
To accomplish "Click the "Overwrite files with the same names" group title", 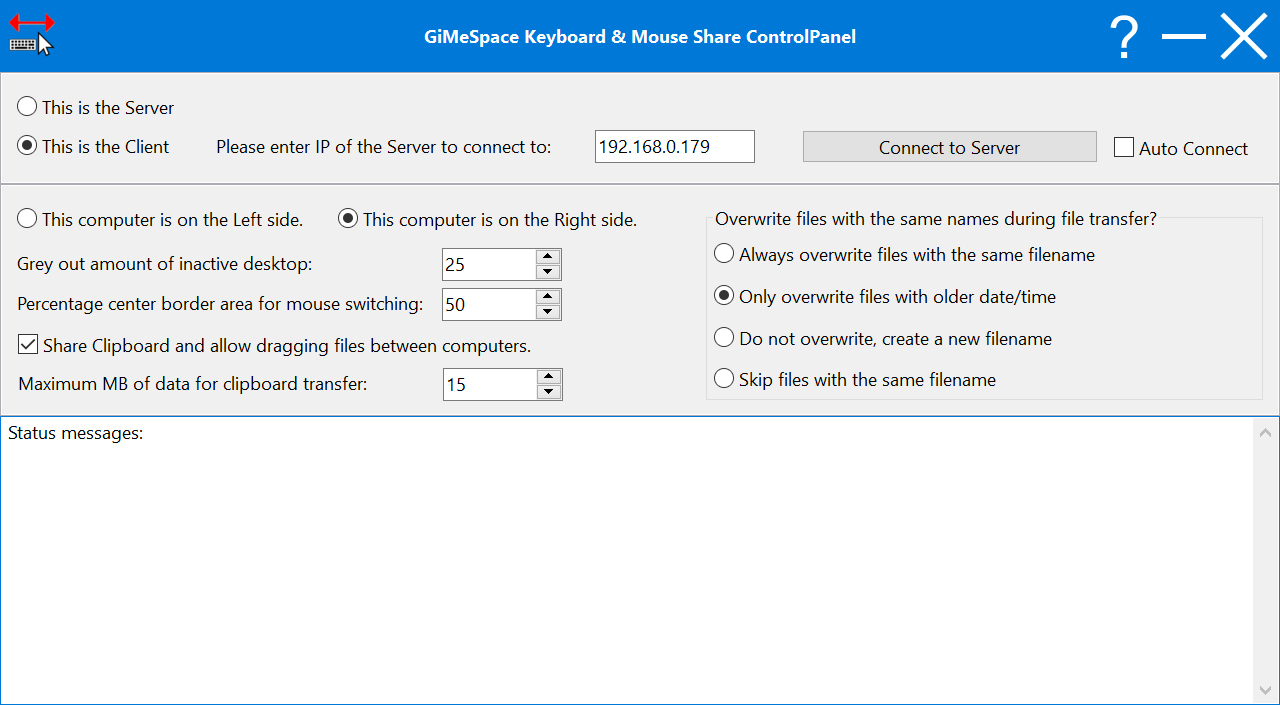I will (936, 219).
